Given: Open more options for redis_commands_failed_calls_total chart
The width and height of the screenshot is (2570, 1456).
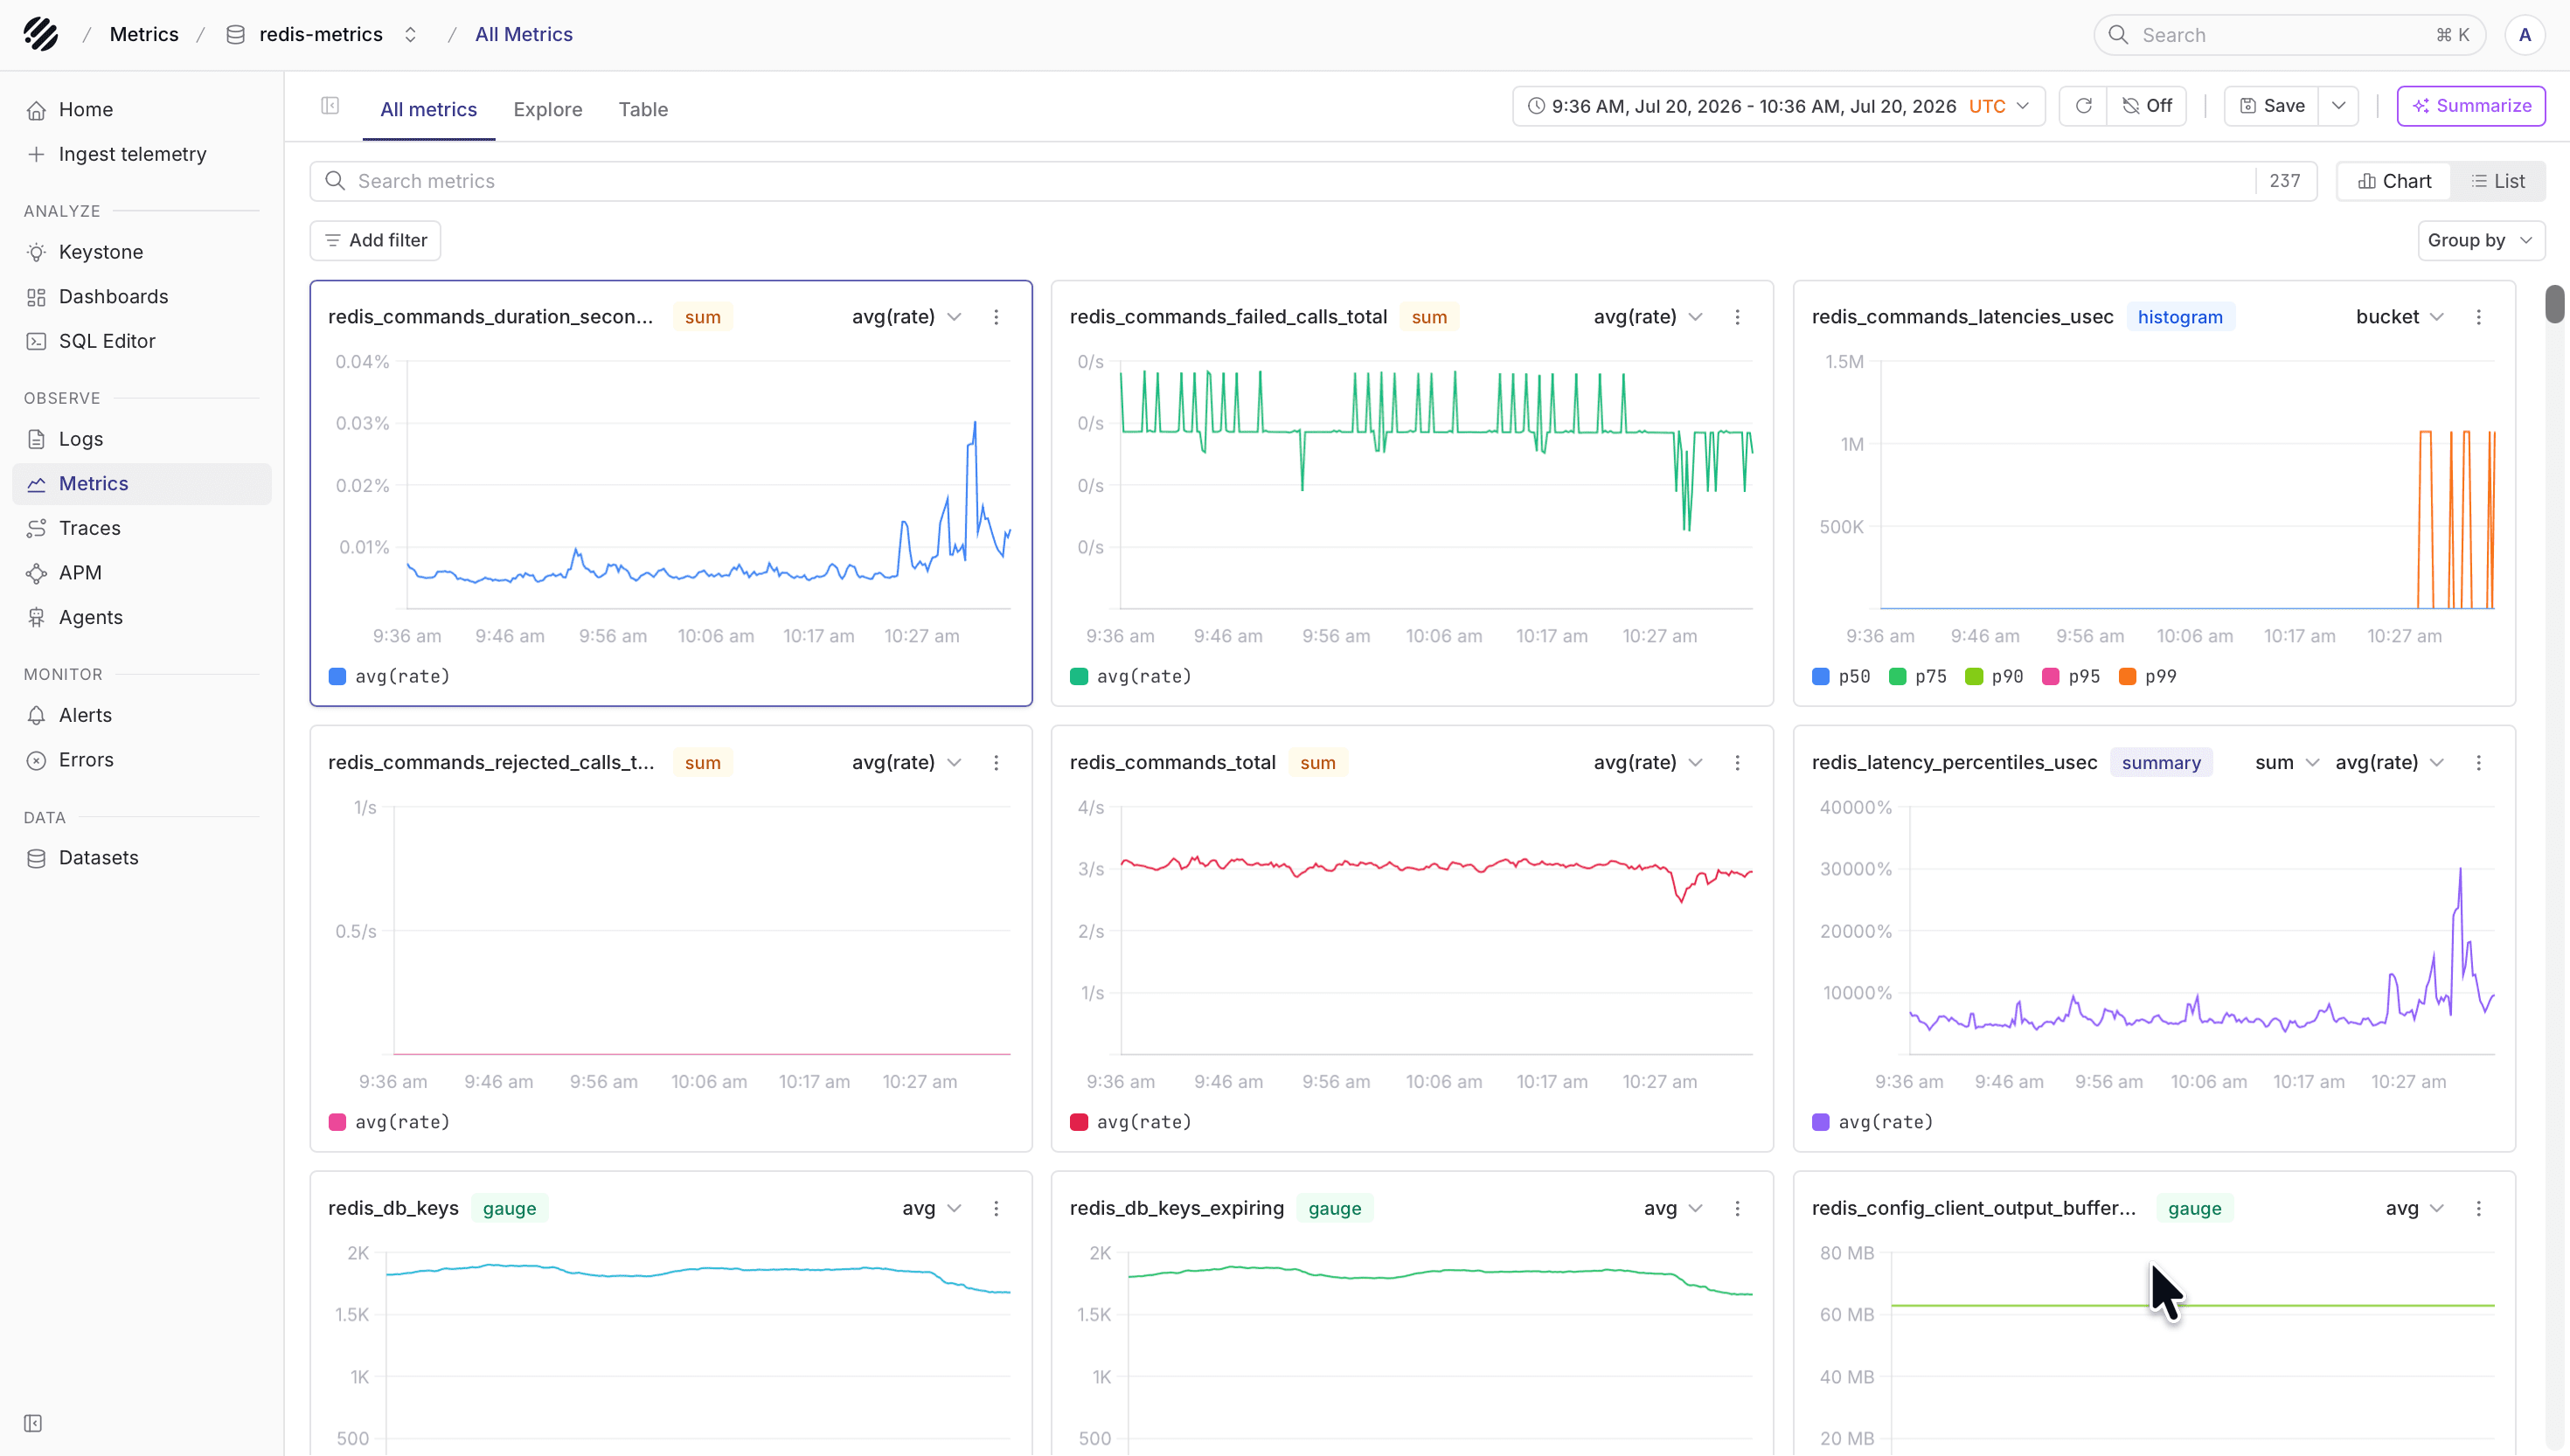Looking at the screenshot, I should (x=1737, y=317).
